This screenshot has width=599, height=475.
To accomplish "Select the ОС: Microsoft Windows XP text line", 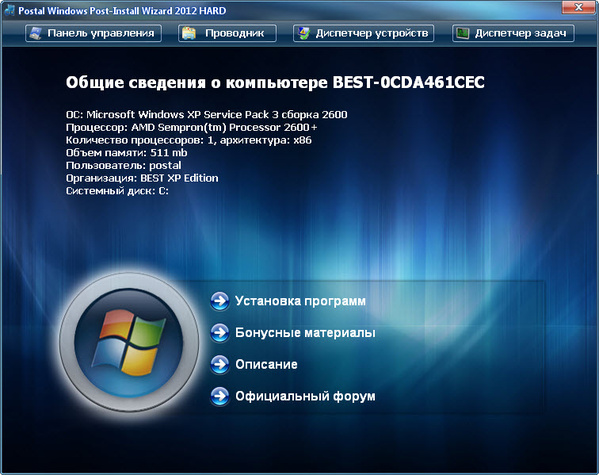I will pos(206,115).
